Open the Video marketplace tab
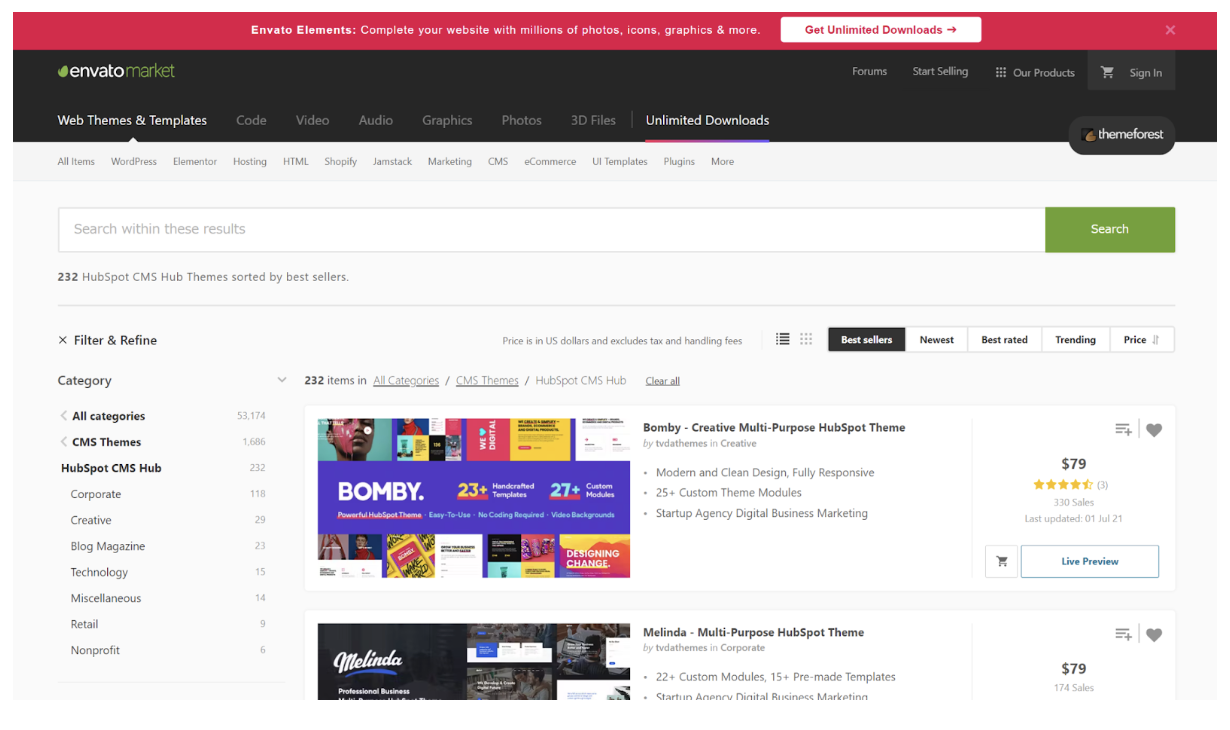 coord(312,120)
